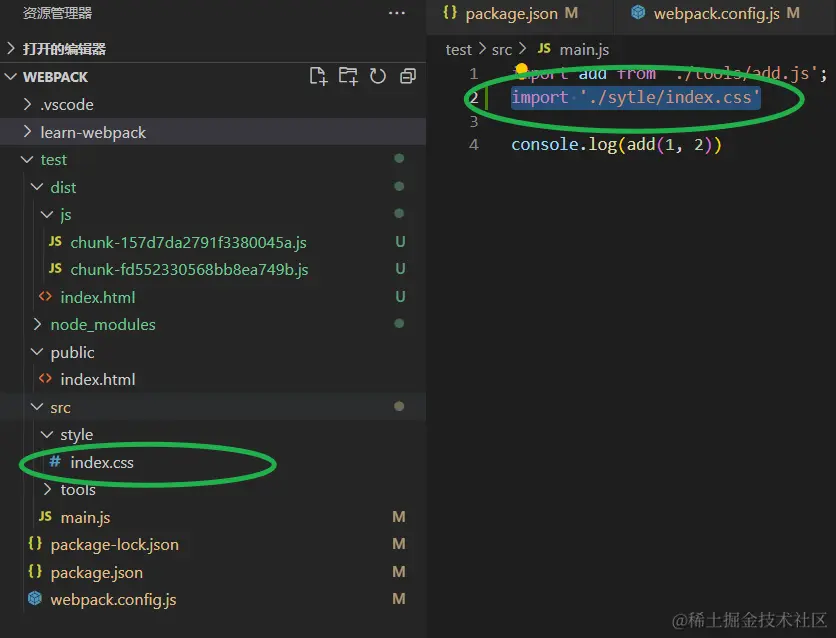836x638 pixels.
Task: Click line number 4 in the gutter
Action: pyautogui.click(x=473, y=144)
